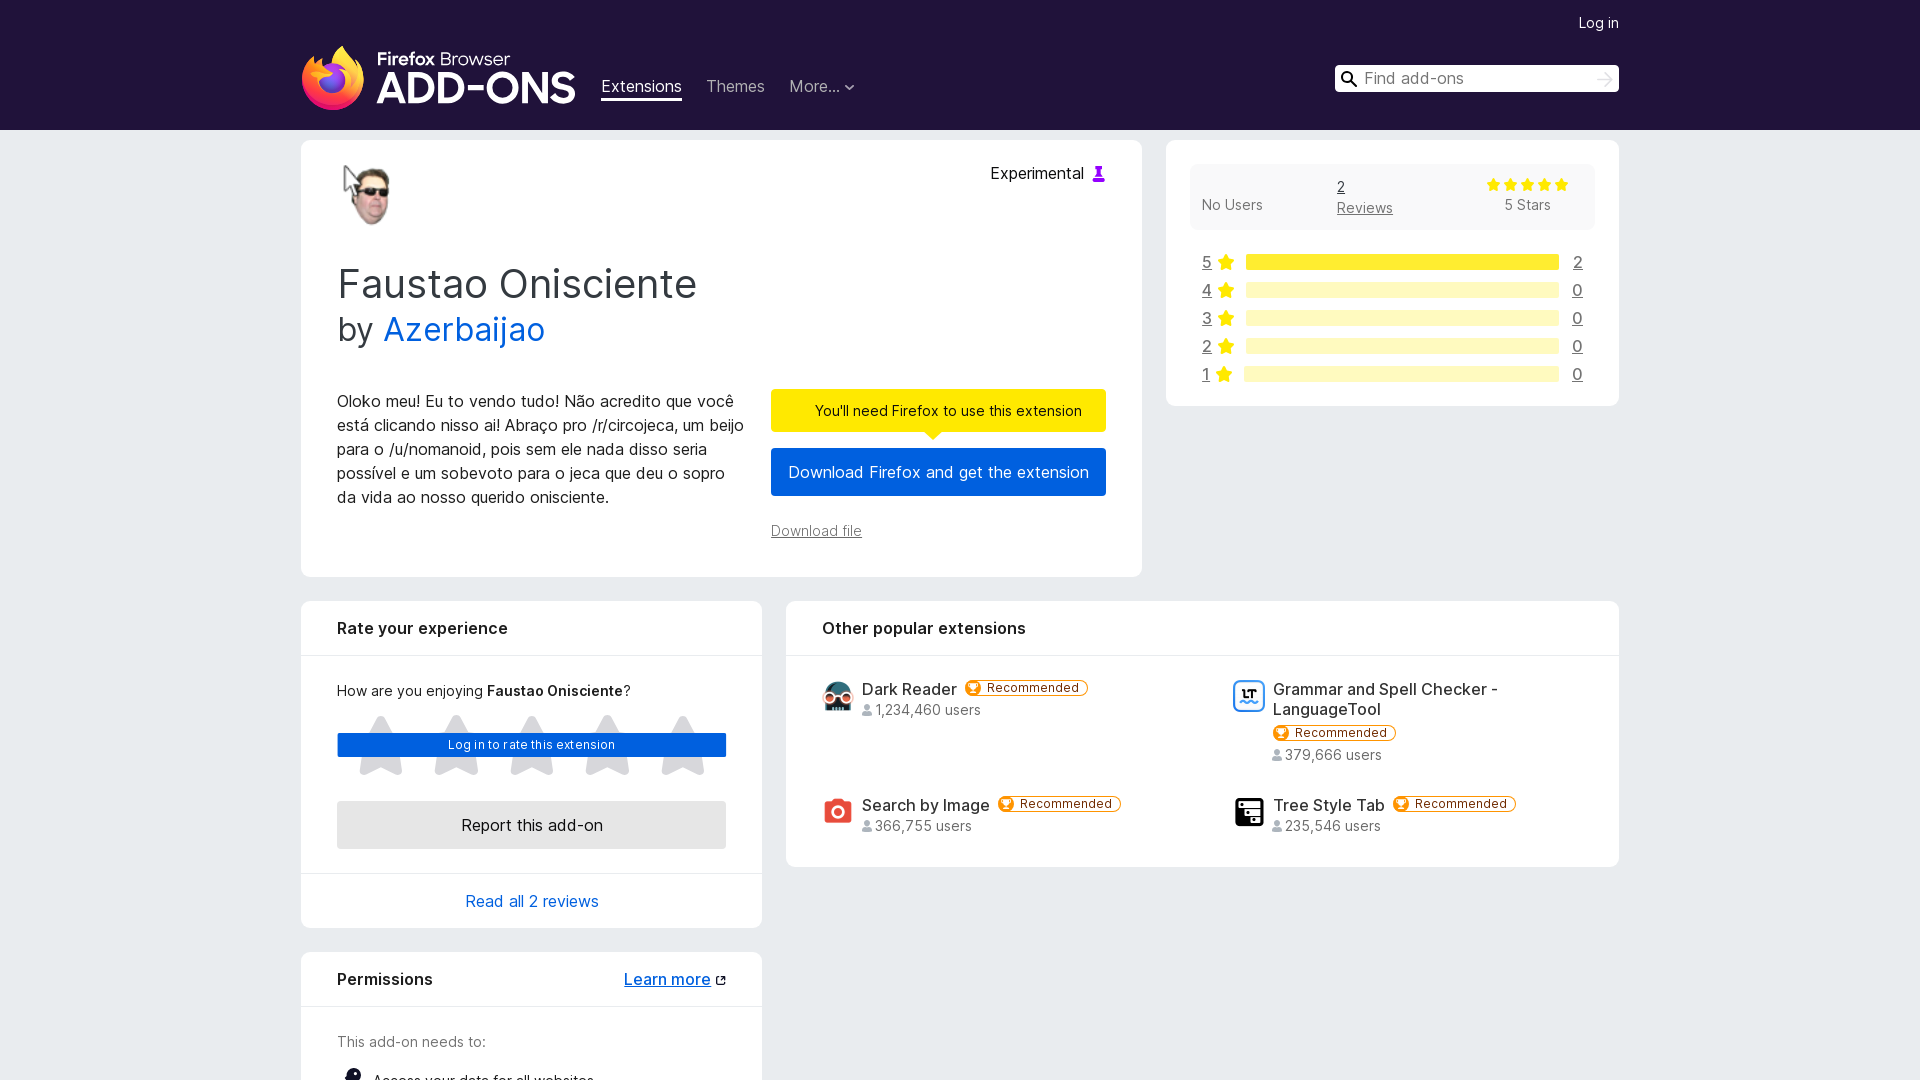Click the Experimental label

point(1037,174)
